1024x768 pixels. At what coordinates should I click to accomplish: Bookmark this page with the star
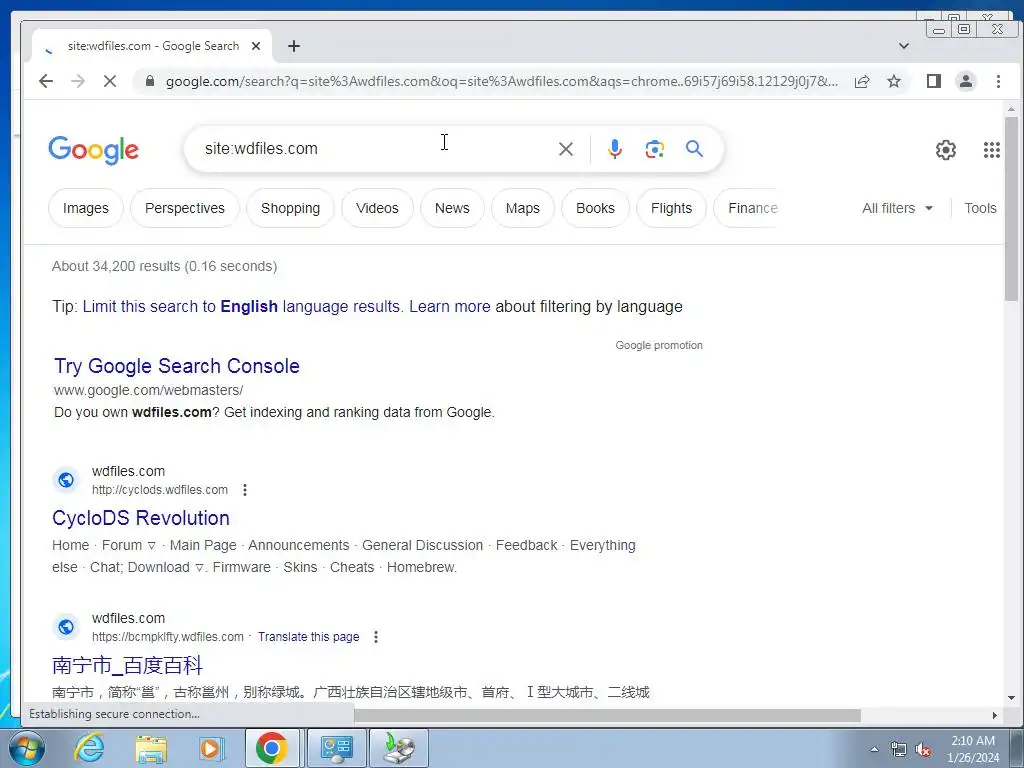[x=894, y=81]
